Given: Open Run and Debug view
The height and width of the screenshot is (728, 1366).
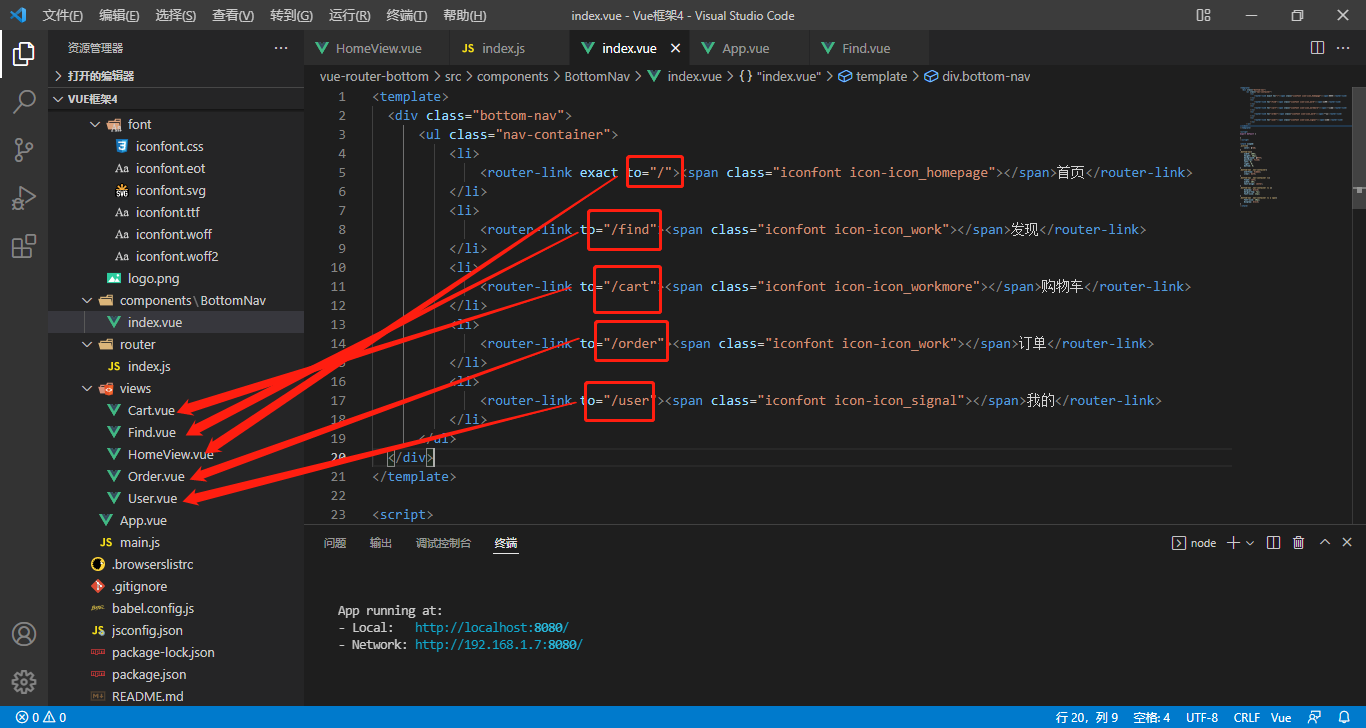Looking at the screenshot, I should [24, 198].
